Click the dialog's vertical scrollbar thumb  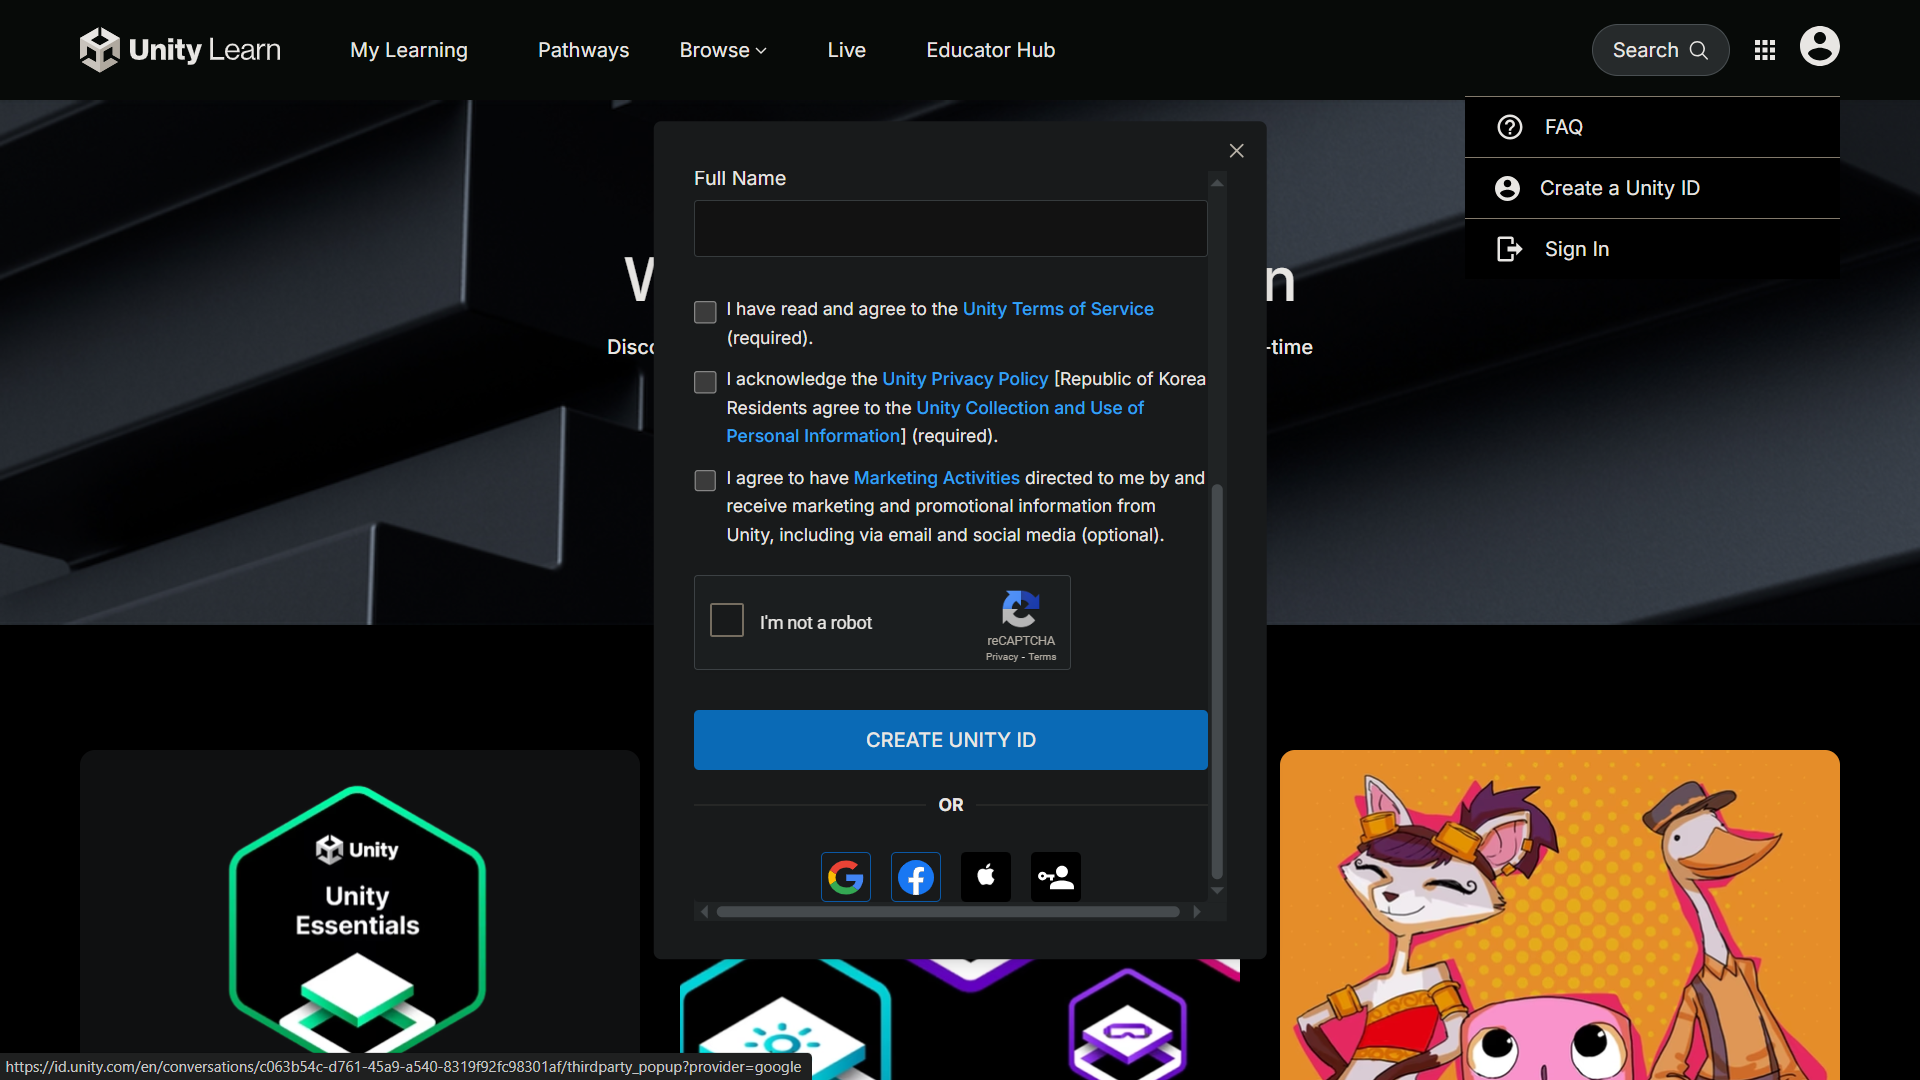(1217, 681)
